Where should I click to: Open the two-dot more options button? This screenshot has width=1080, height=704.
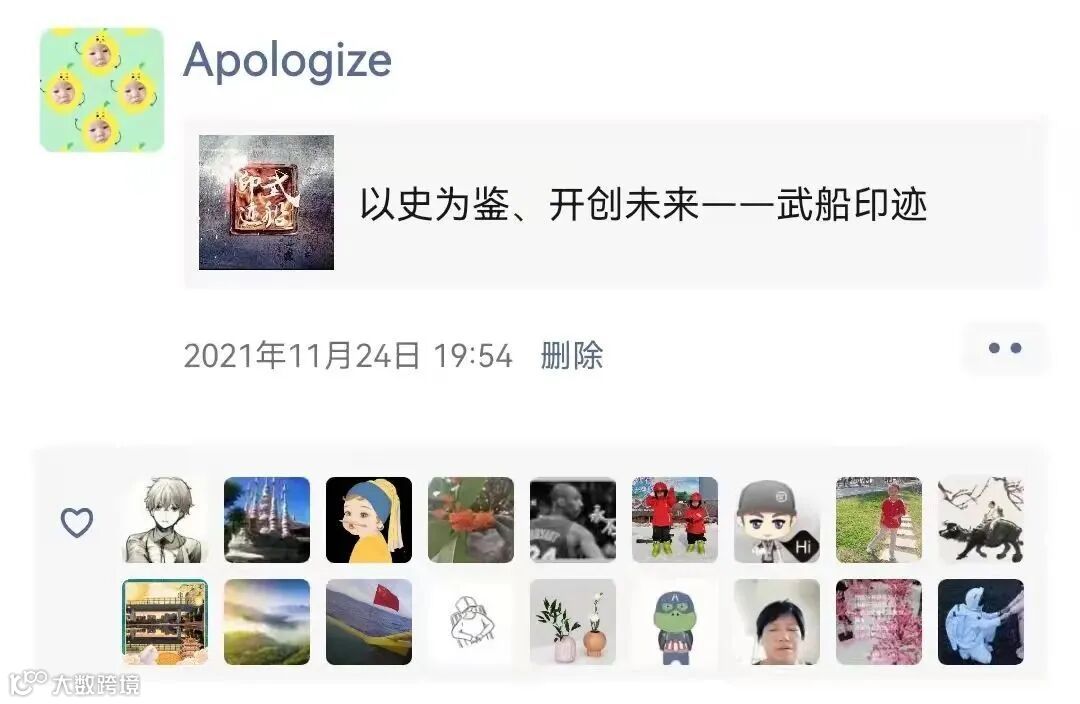[x=1005, y=349]
